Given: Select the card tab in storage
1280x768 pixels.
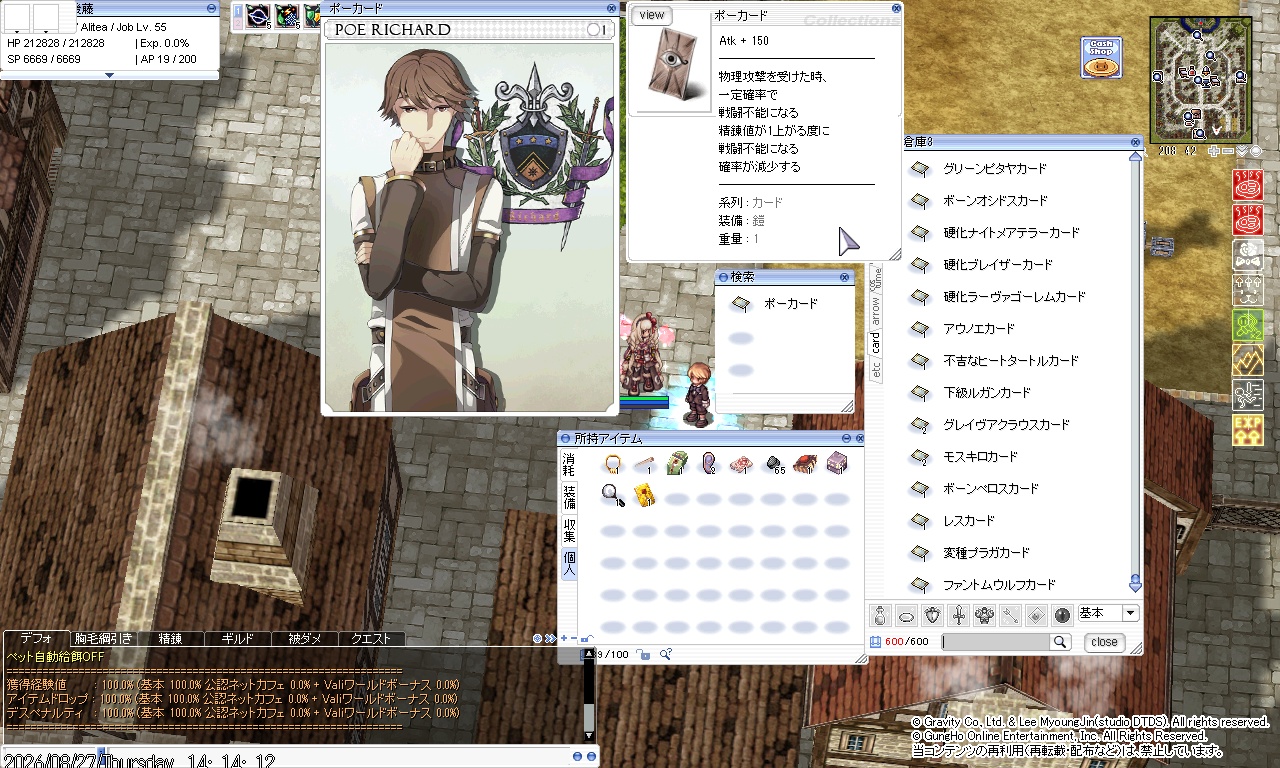Looking at the screenshot, I should [x=876, y=343].
